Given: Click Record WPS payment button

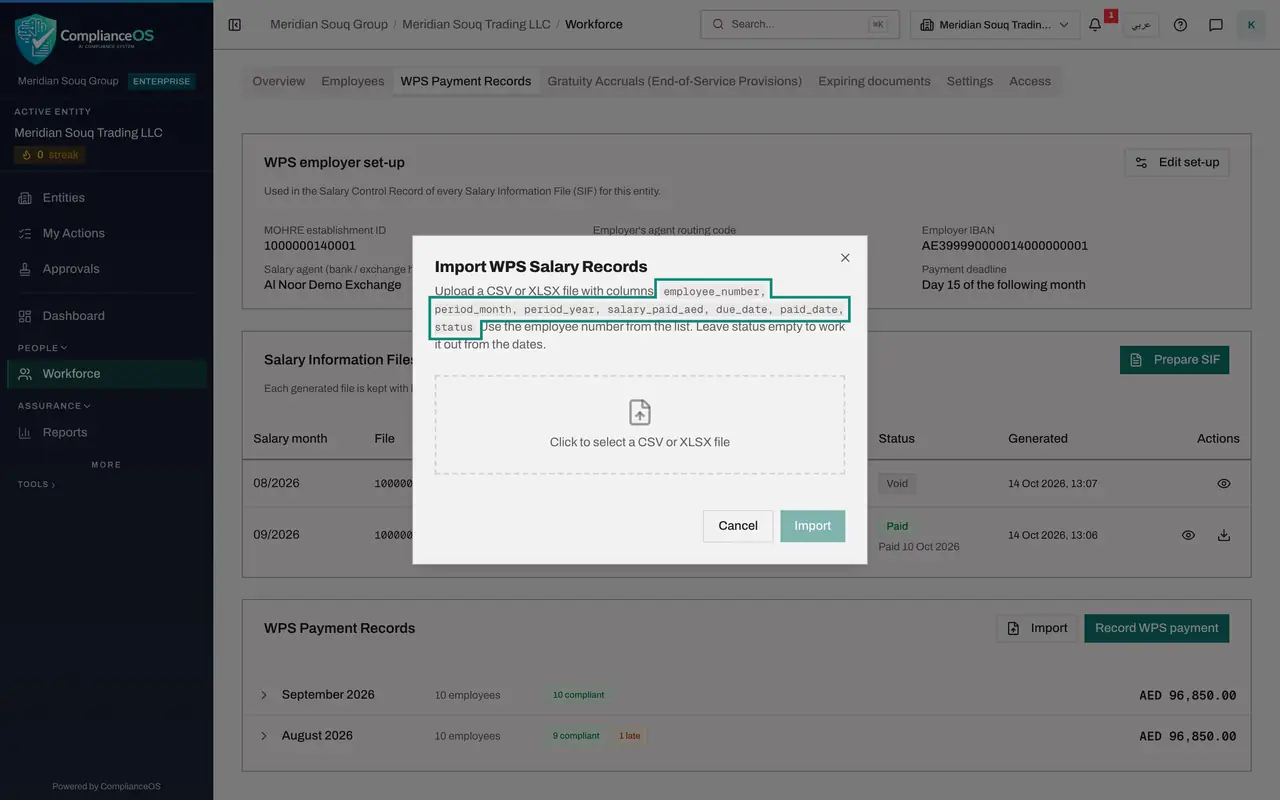Looking at the screenshot, I should click(x=1157, y=628).
